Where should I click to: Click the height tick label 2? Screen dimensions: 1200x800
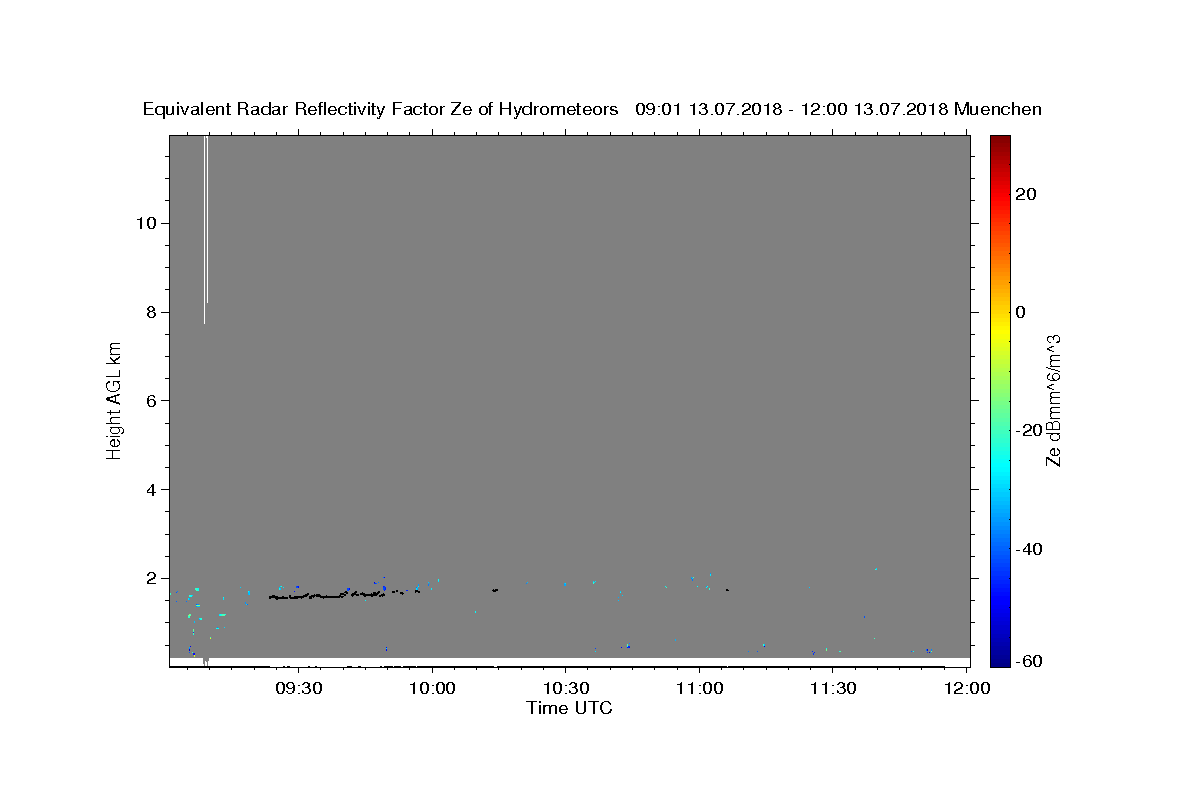[x=150, y=579]
